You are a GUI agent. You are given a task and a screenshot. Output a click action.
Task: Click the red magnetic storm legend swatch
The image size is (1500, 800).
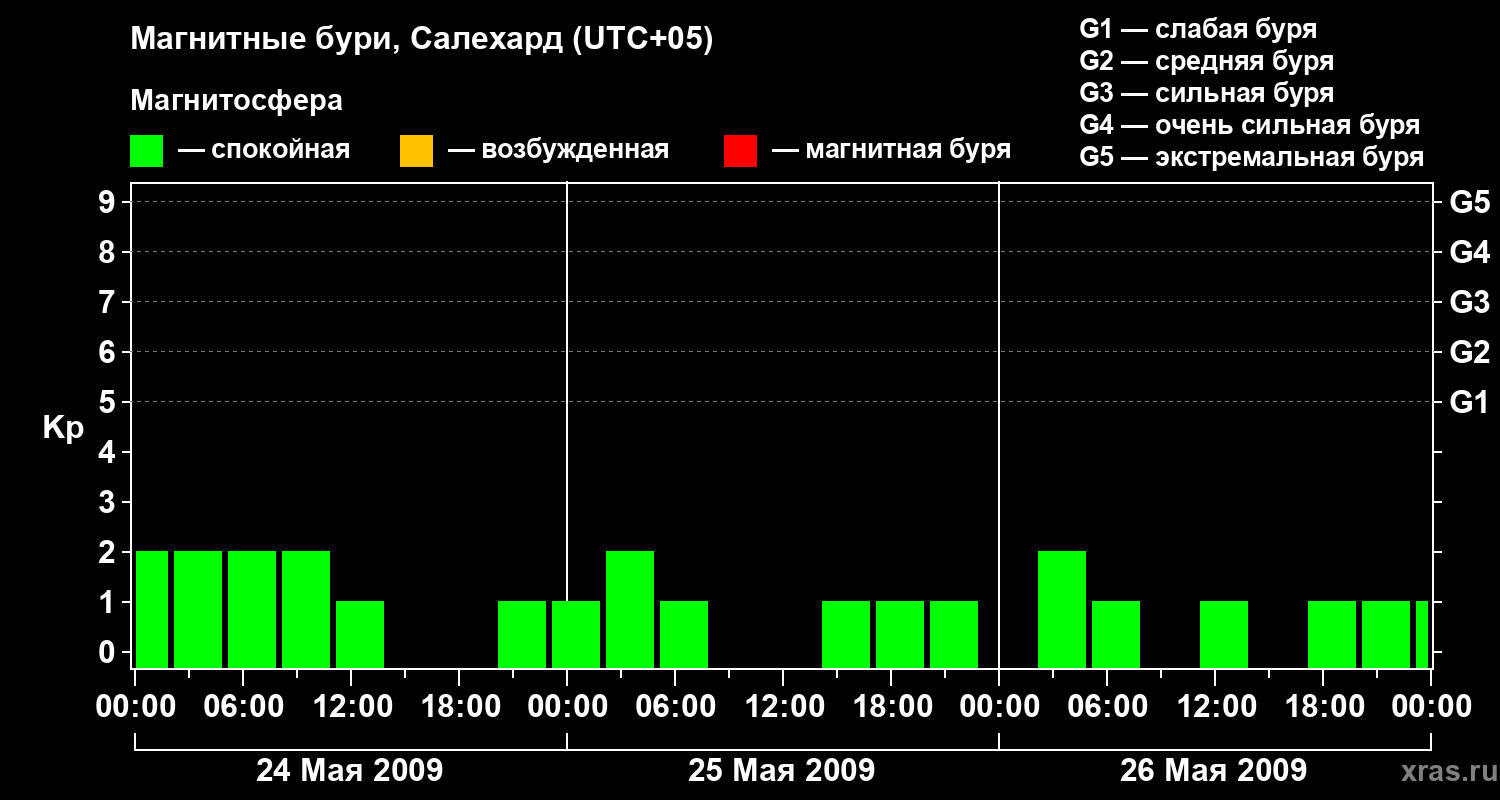(741, 151)
